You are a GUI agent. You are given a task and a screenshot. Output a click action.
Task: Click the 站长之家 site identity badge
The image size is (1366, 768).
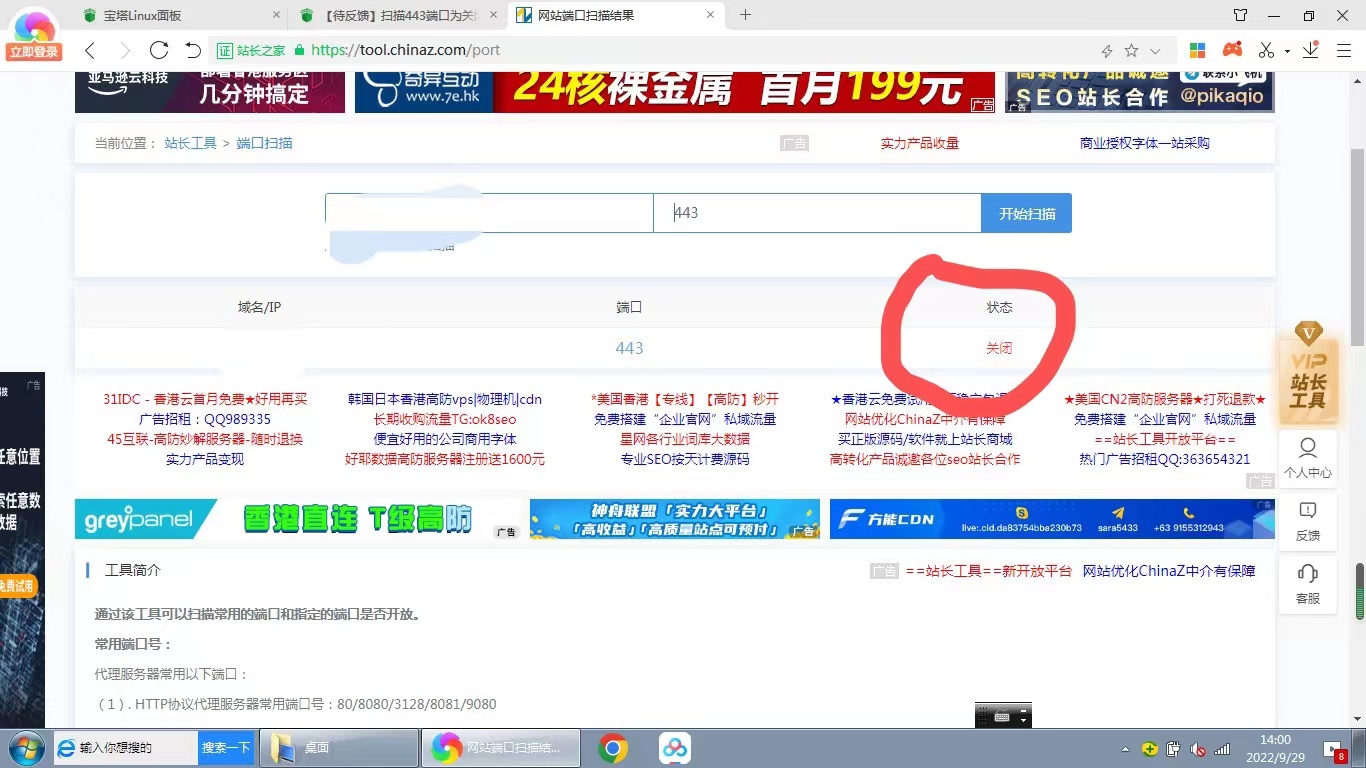(252, 50)
